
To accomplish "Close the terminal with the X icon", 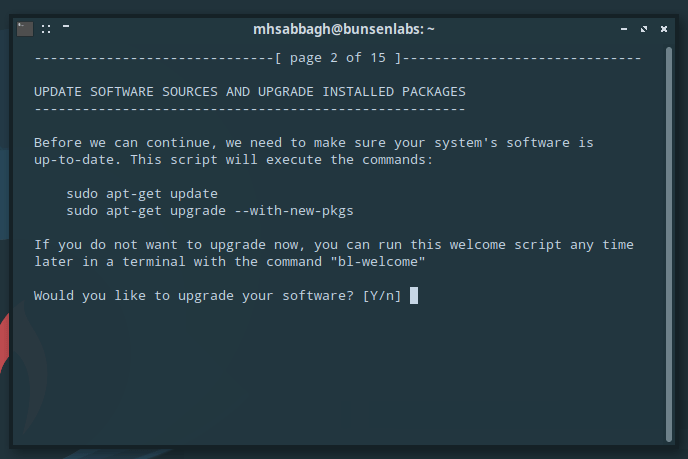I will coord(664,29).
